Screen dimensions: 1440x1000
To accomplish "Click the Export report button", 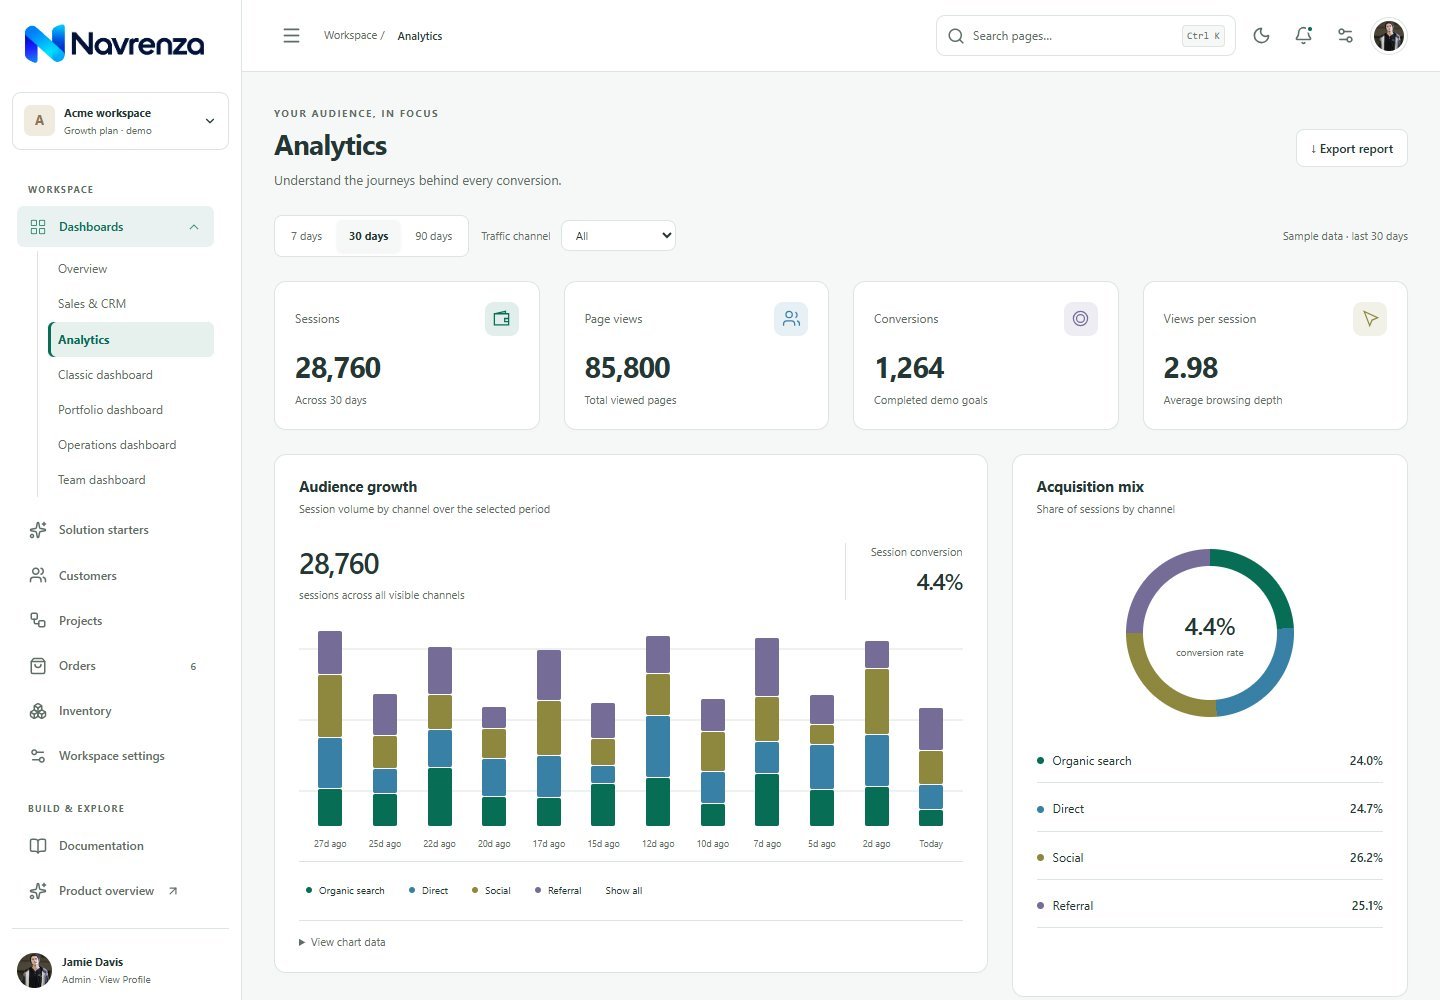I will [x=1352, y=149].
